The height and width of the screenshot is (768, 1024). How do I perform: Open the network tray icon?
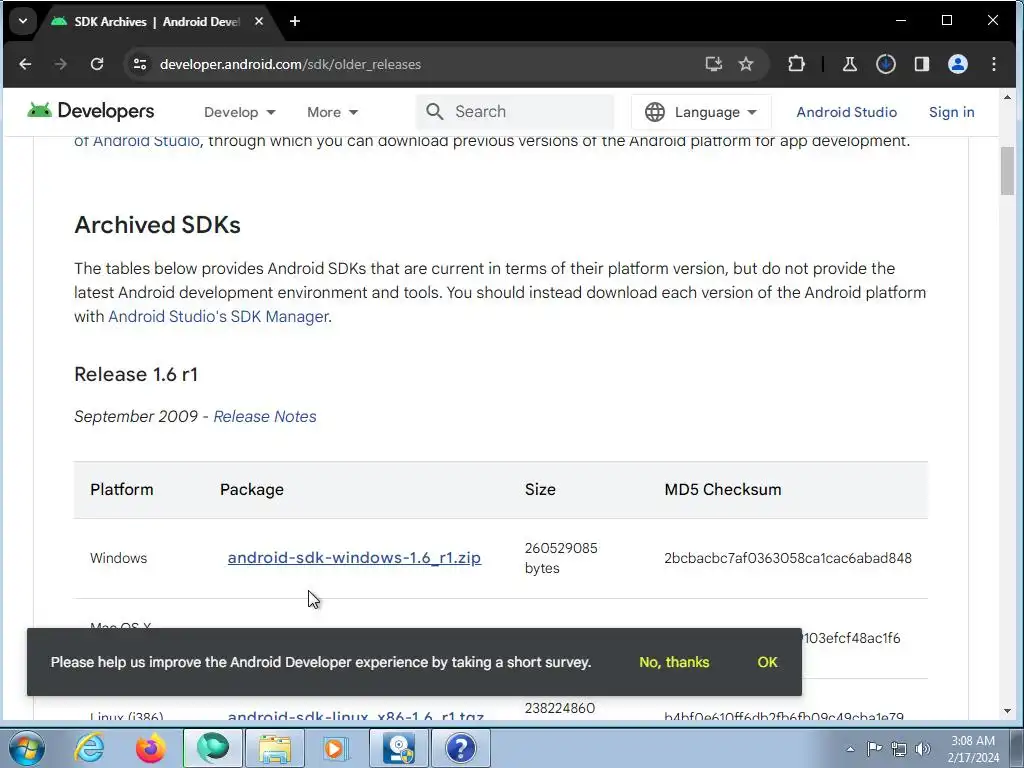[899, 749]
